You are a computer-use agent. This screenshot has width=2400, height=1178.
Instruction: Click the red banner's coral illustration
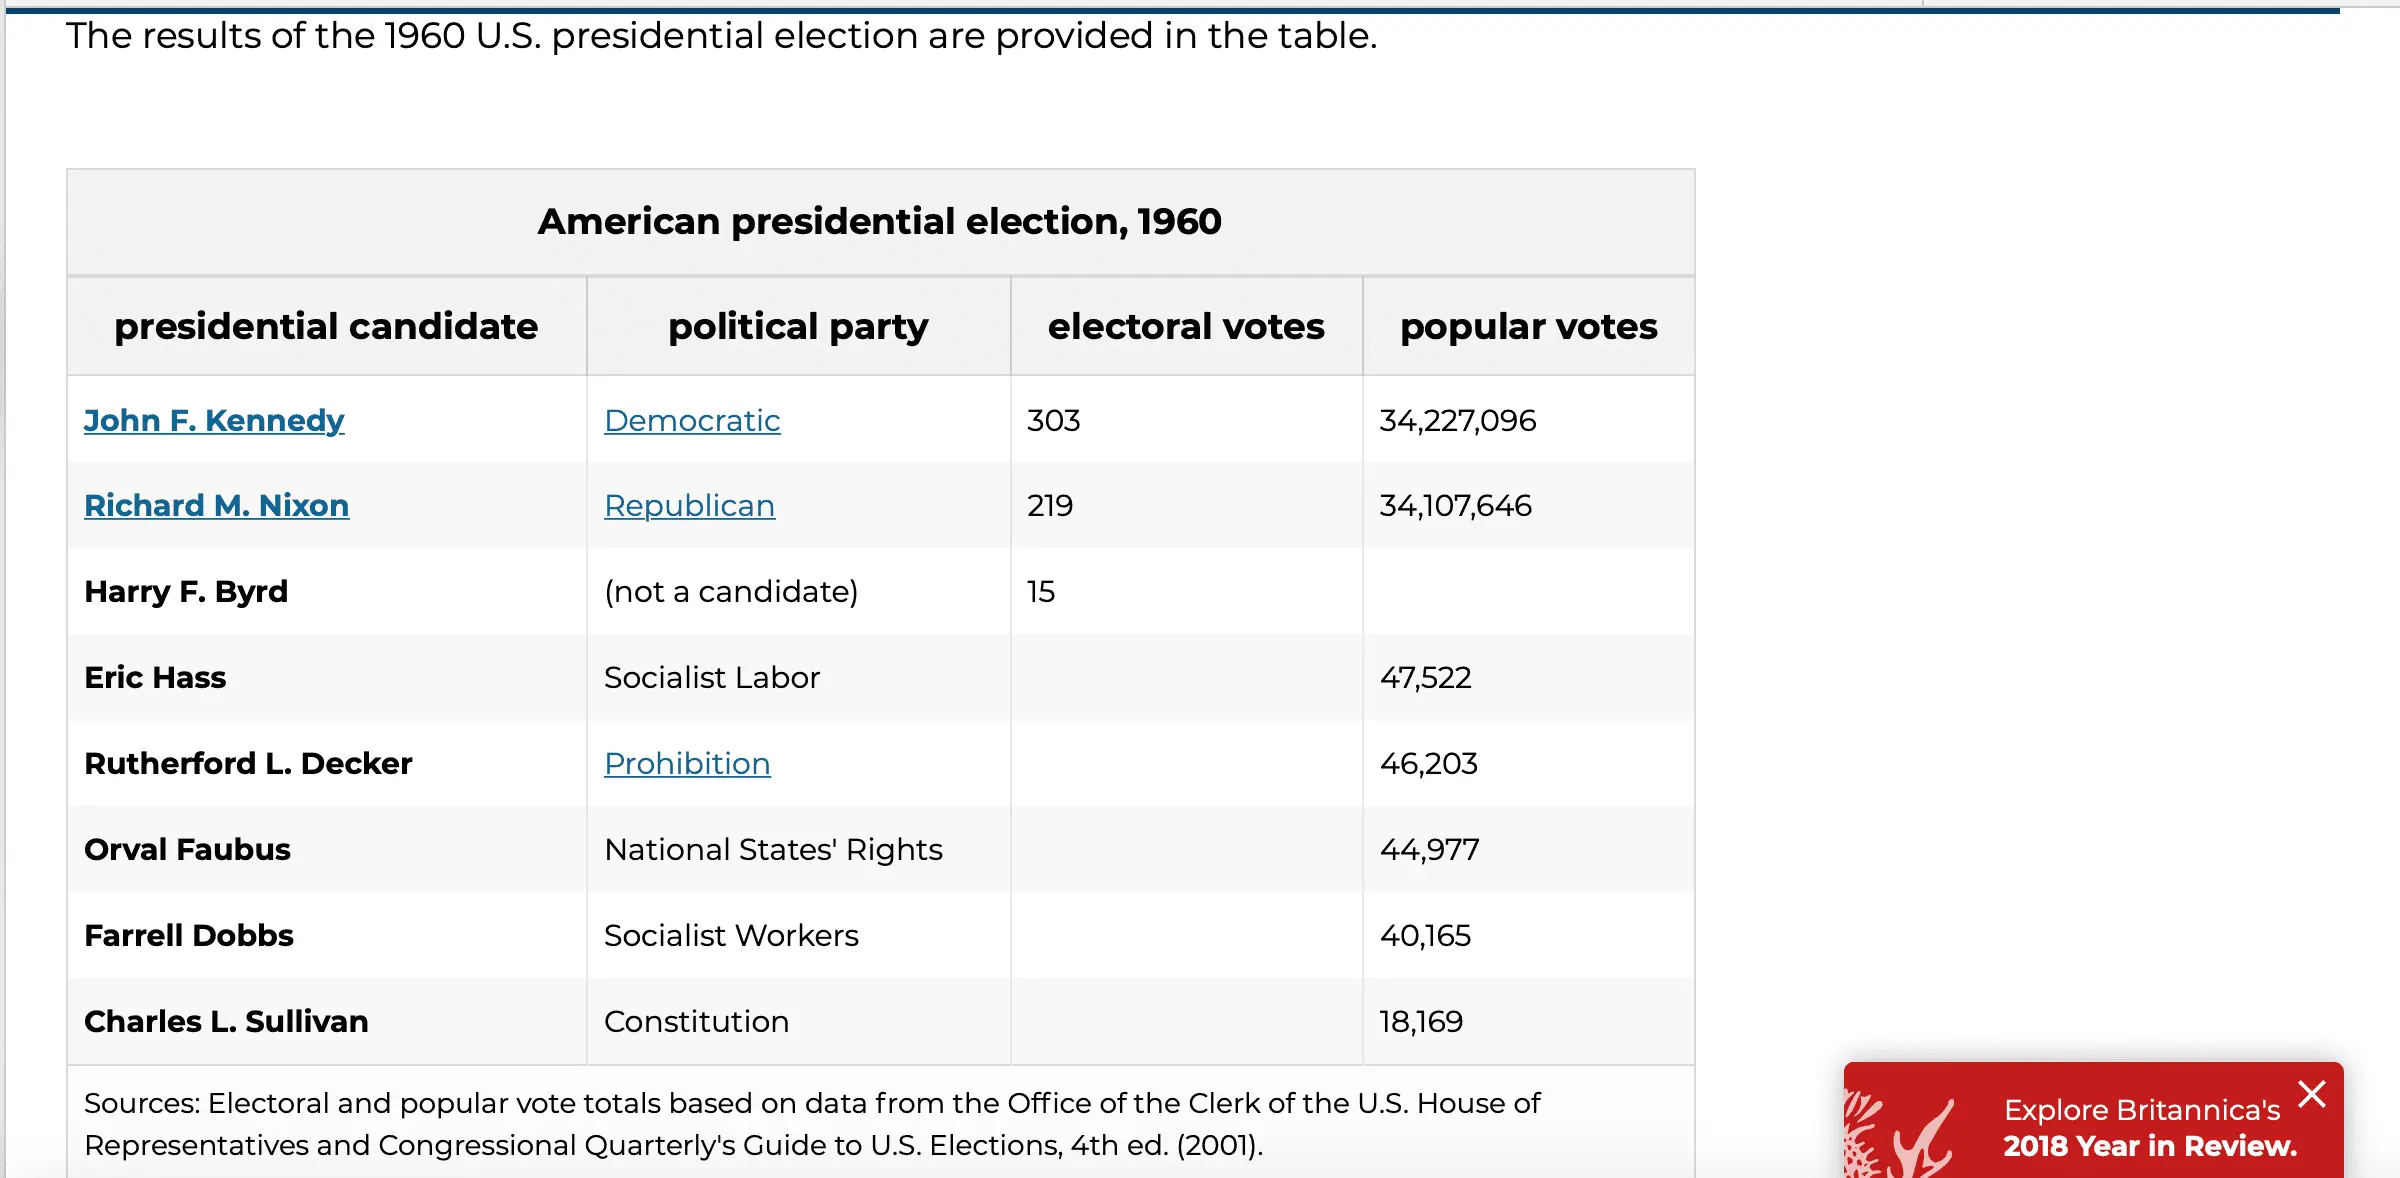pos(1900,1136)
